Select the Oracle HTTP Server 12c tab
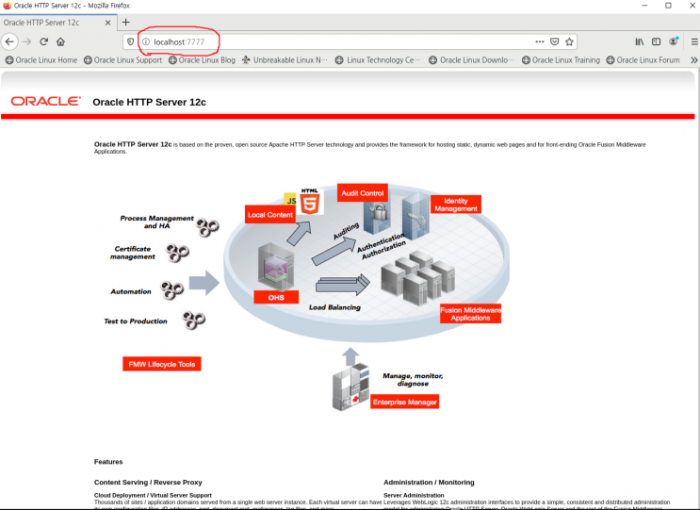Viewport: 700px width, 510px height. (x=58, y=22)
